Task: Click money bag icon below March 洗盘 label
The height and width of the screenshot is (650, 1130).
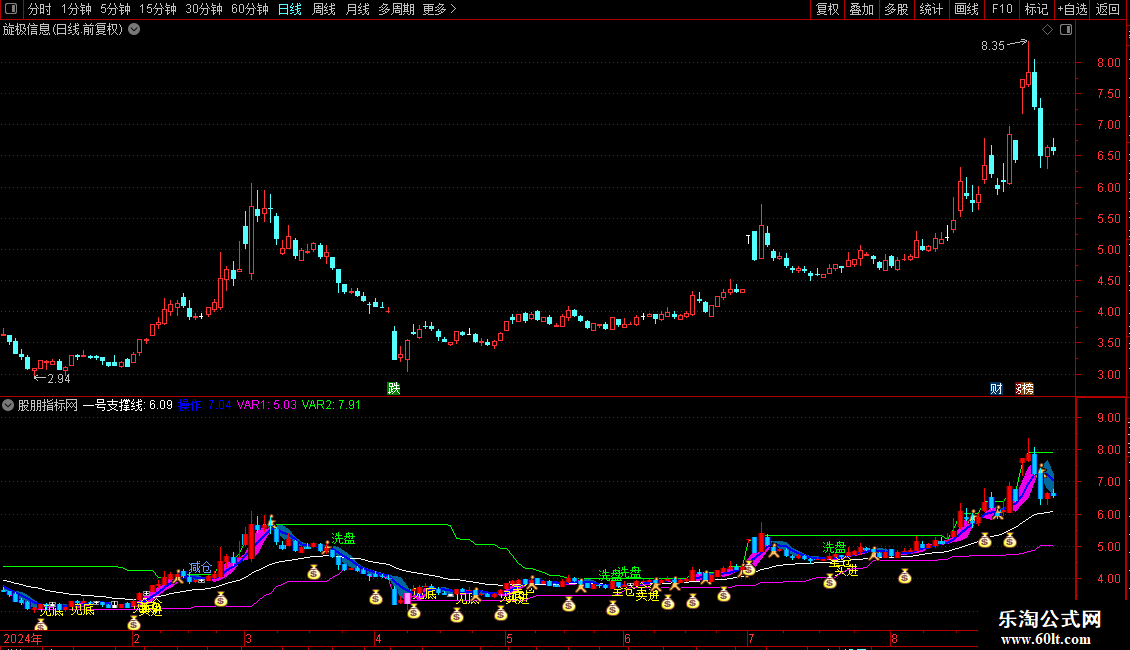Action: 313,572
